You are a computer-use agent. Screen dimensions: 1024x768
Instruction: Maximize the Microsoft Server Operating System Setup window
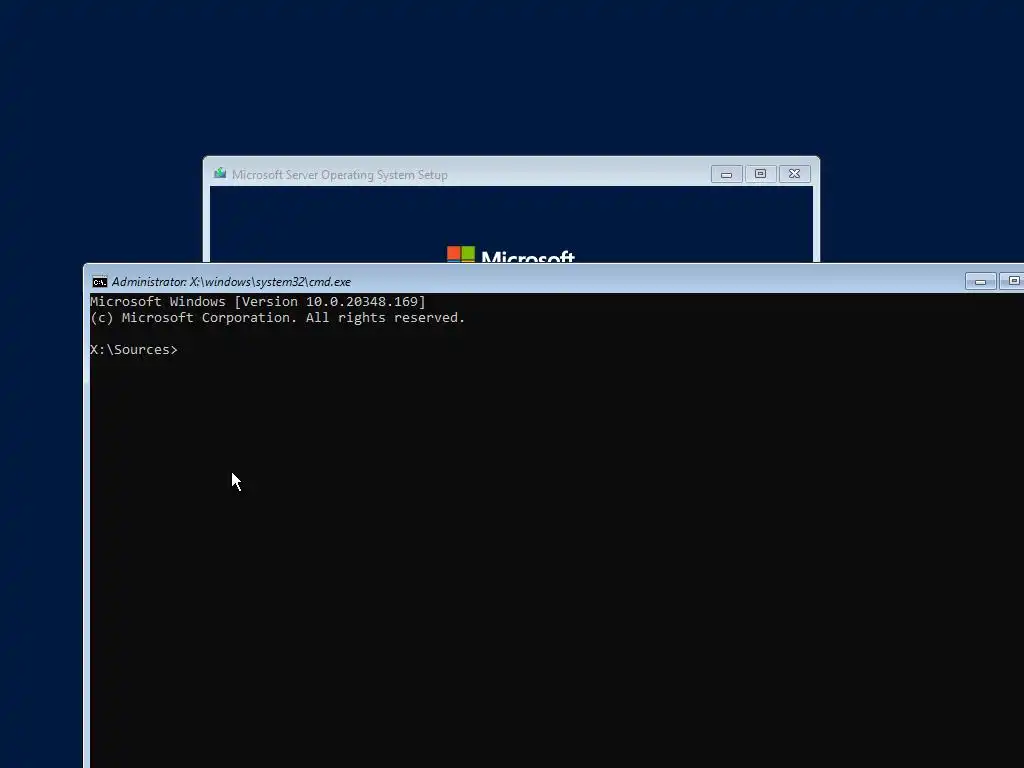(760, 174)
